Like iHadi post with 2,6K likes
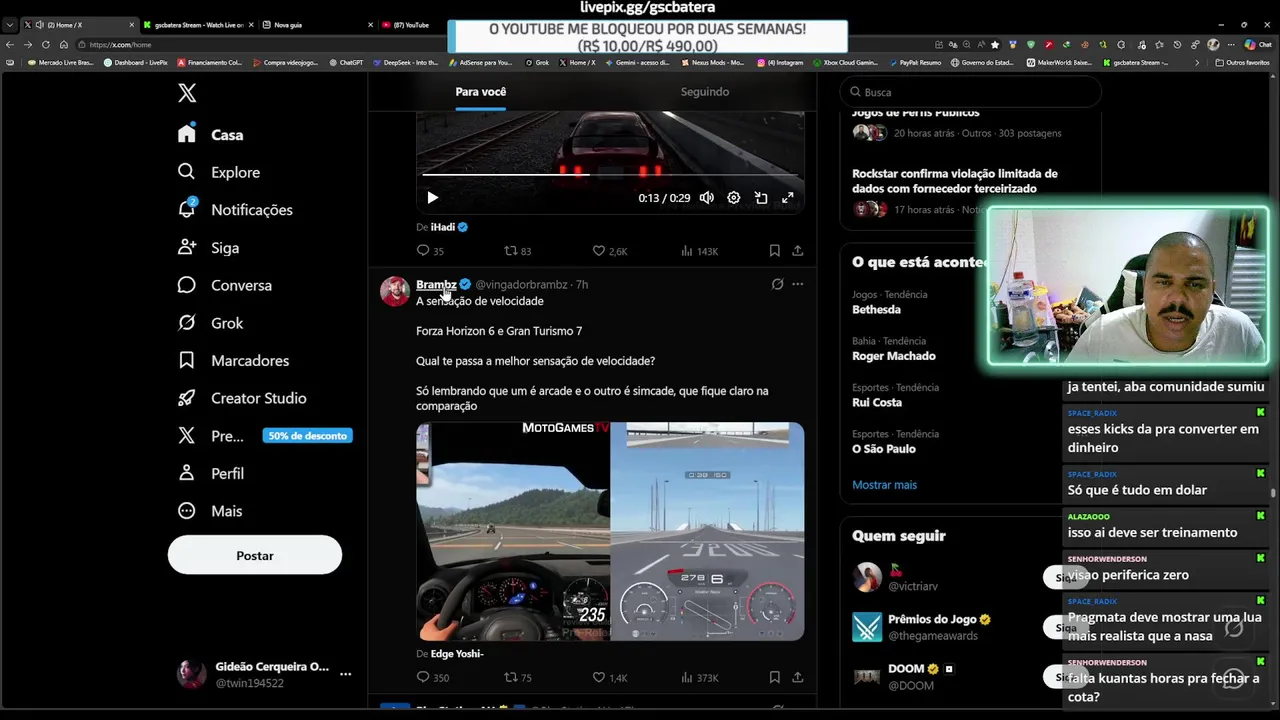Screen dimensions: 1280x720 tap(610, 251)
